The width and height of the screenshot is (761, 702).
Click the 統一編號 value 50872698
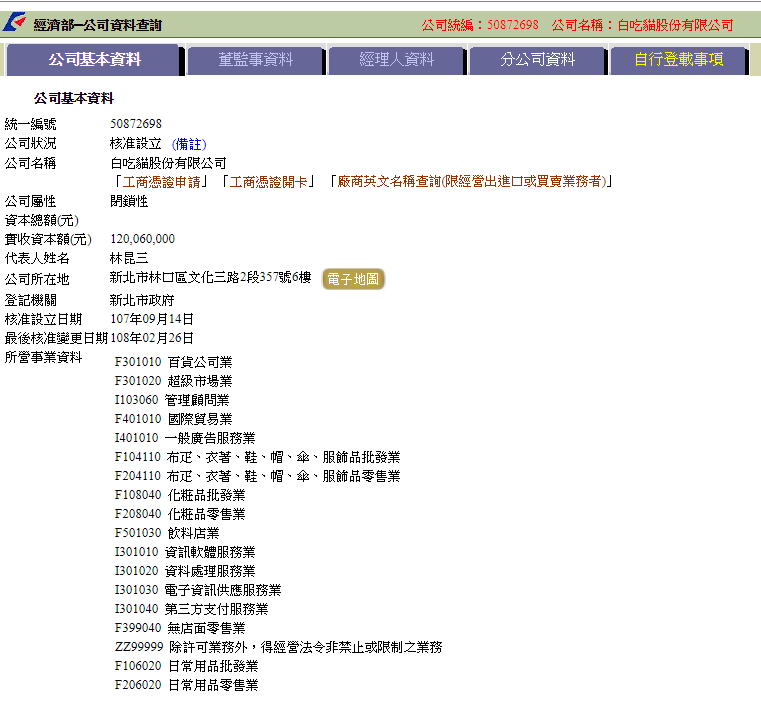pyautogui.click(x=136, y=124)
